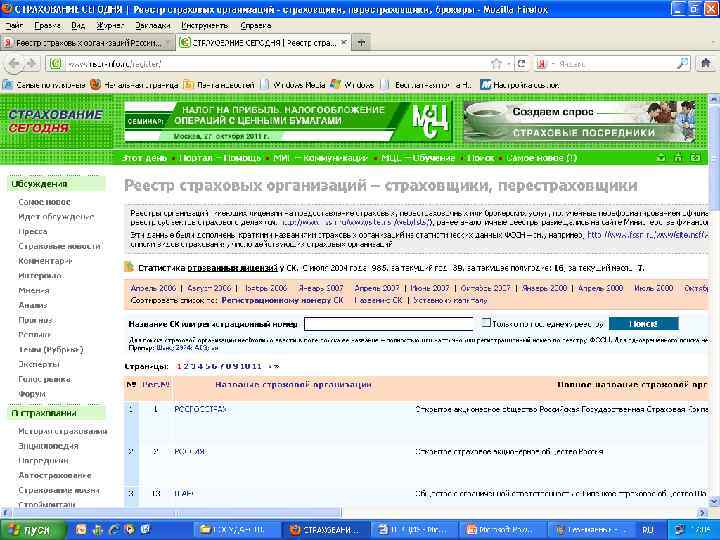
Task: Open the Закладки menu
Action: pyautogui.click(x=153, y=26)
